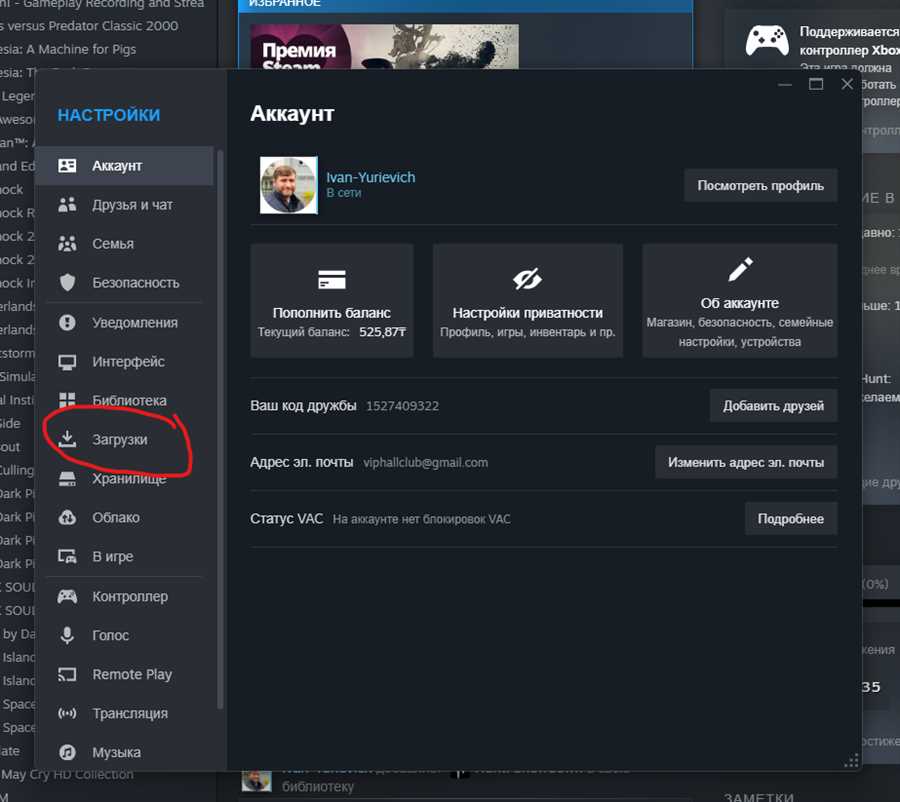
Task: Click the balance value 525,87₸
Action: pyautogui.click(x=382, y=332)
